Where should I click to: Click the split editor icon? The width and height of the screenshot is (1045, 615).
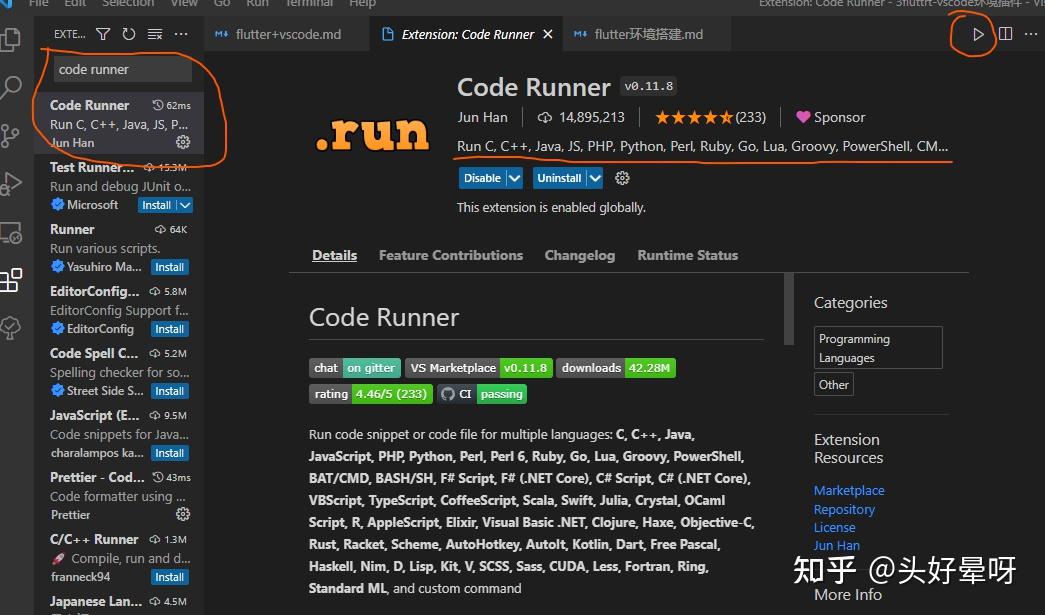click(x=1004, y=33)
